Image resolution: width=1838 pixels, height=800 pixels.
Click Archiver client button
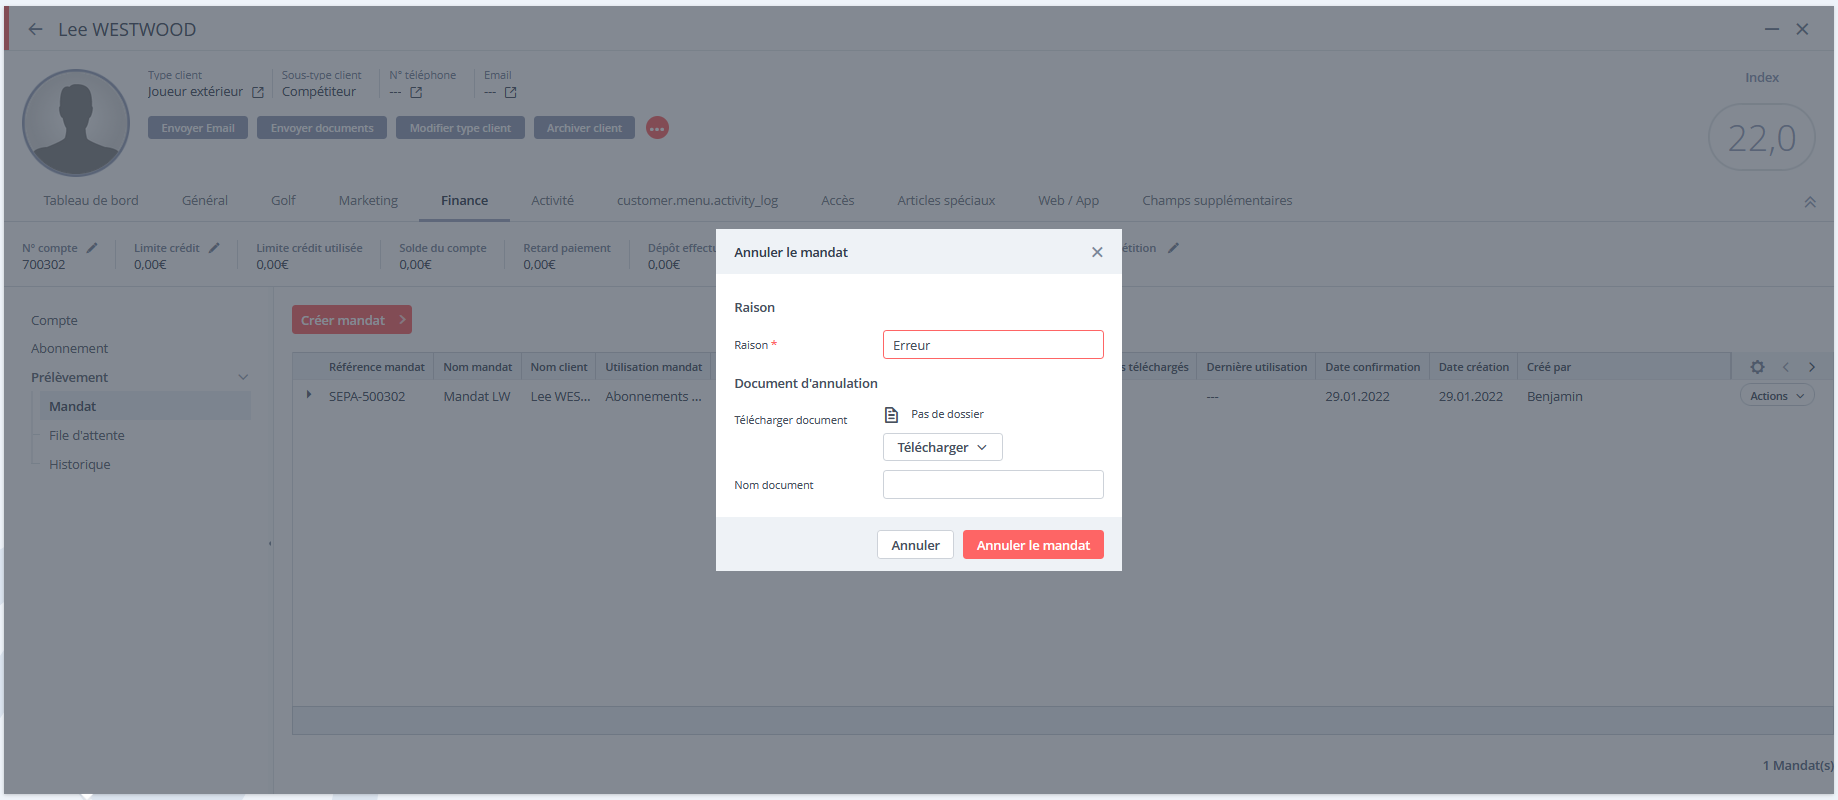[x=584, y=128]
